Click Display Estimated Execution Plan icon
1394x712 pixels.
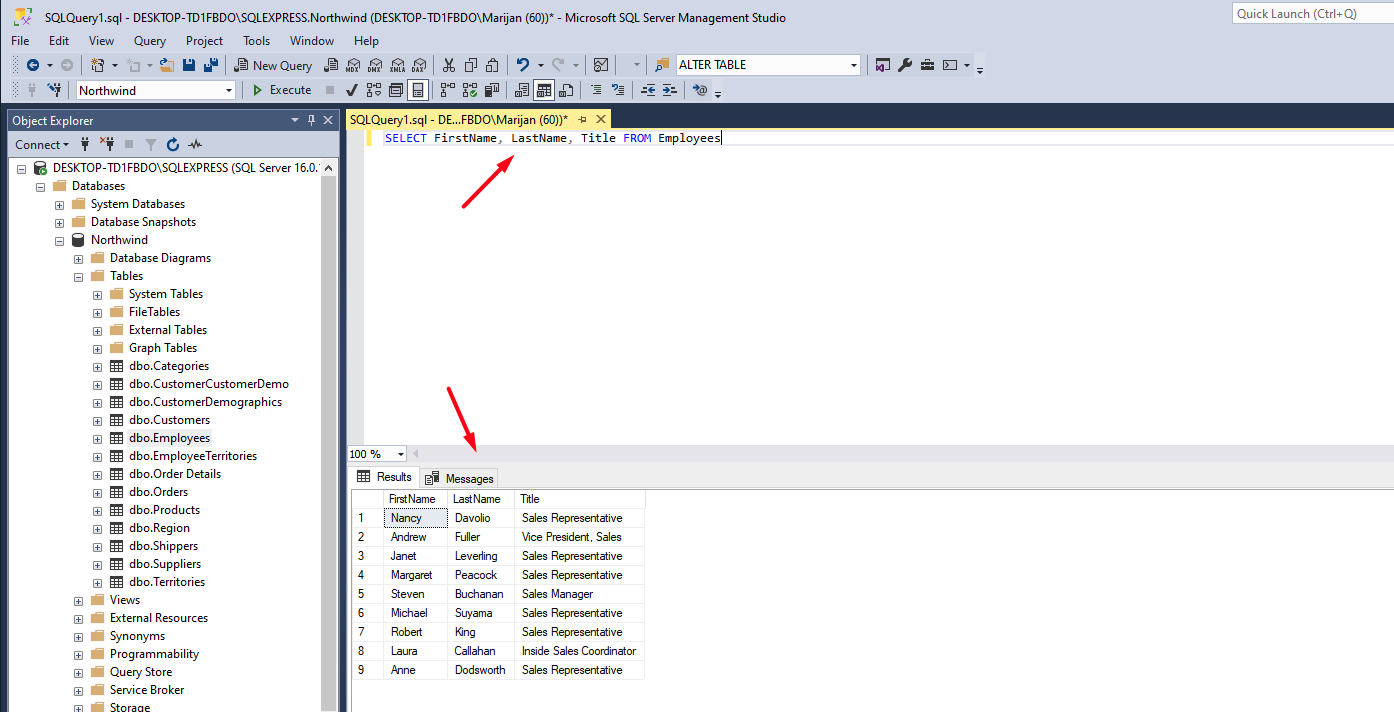(373, 90)
